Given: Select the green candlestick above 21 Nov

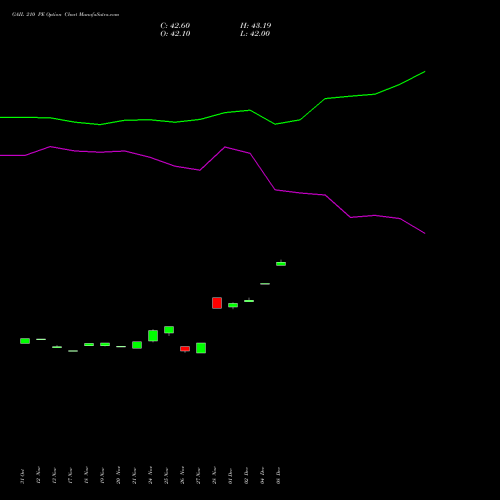Looking at the screenshot, I should 137,345.
